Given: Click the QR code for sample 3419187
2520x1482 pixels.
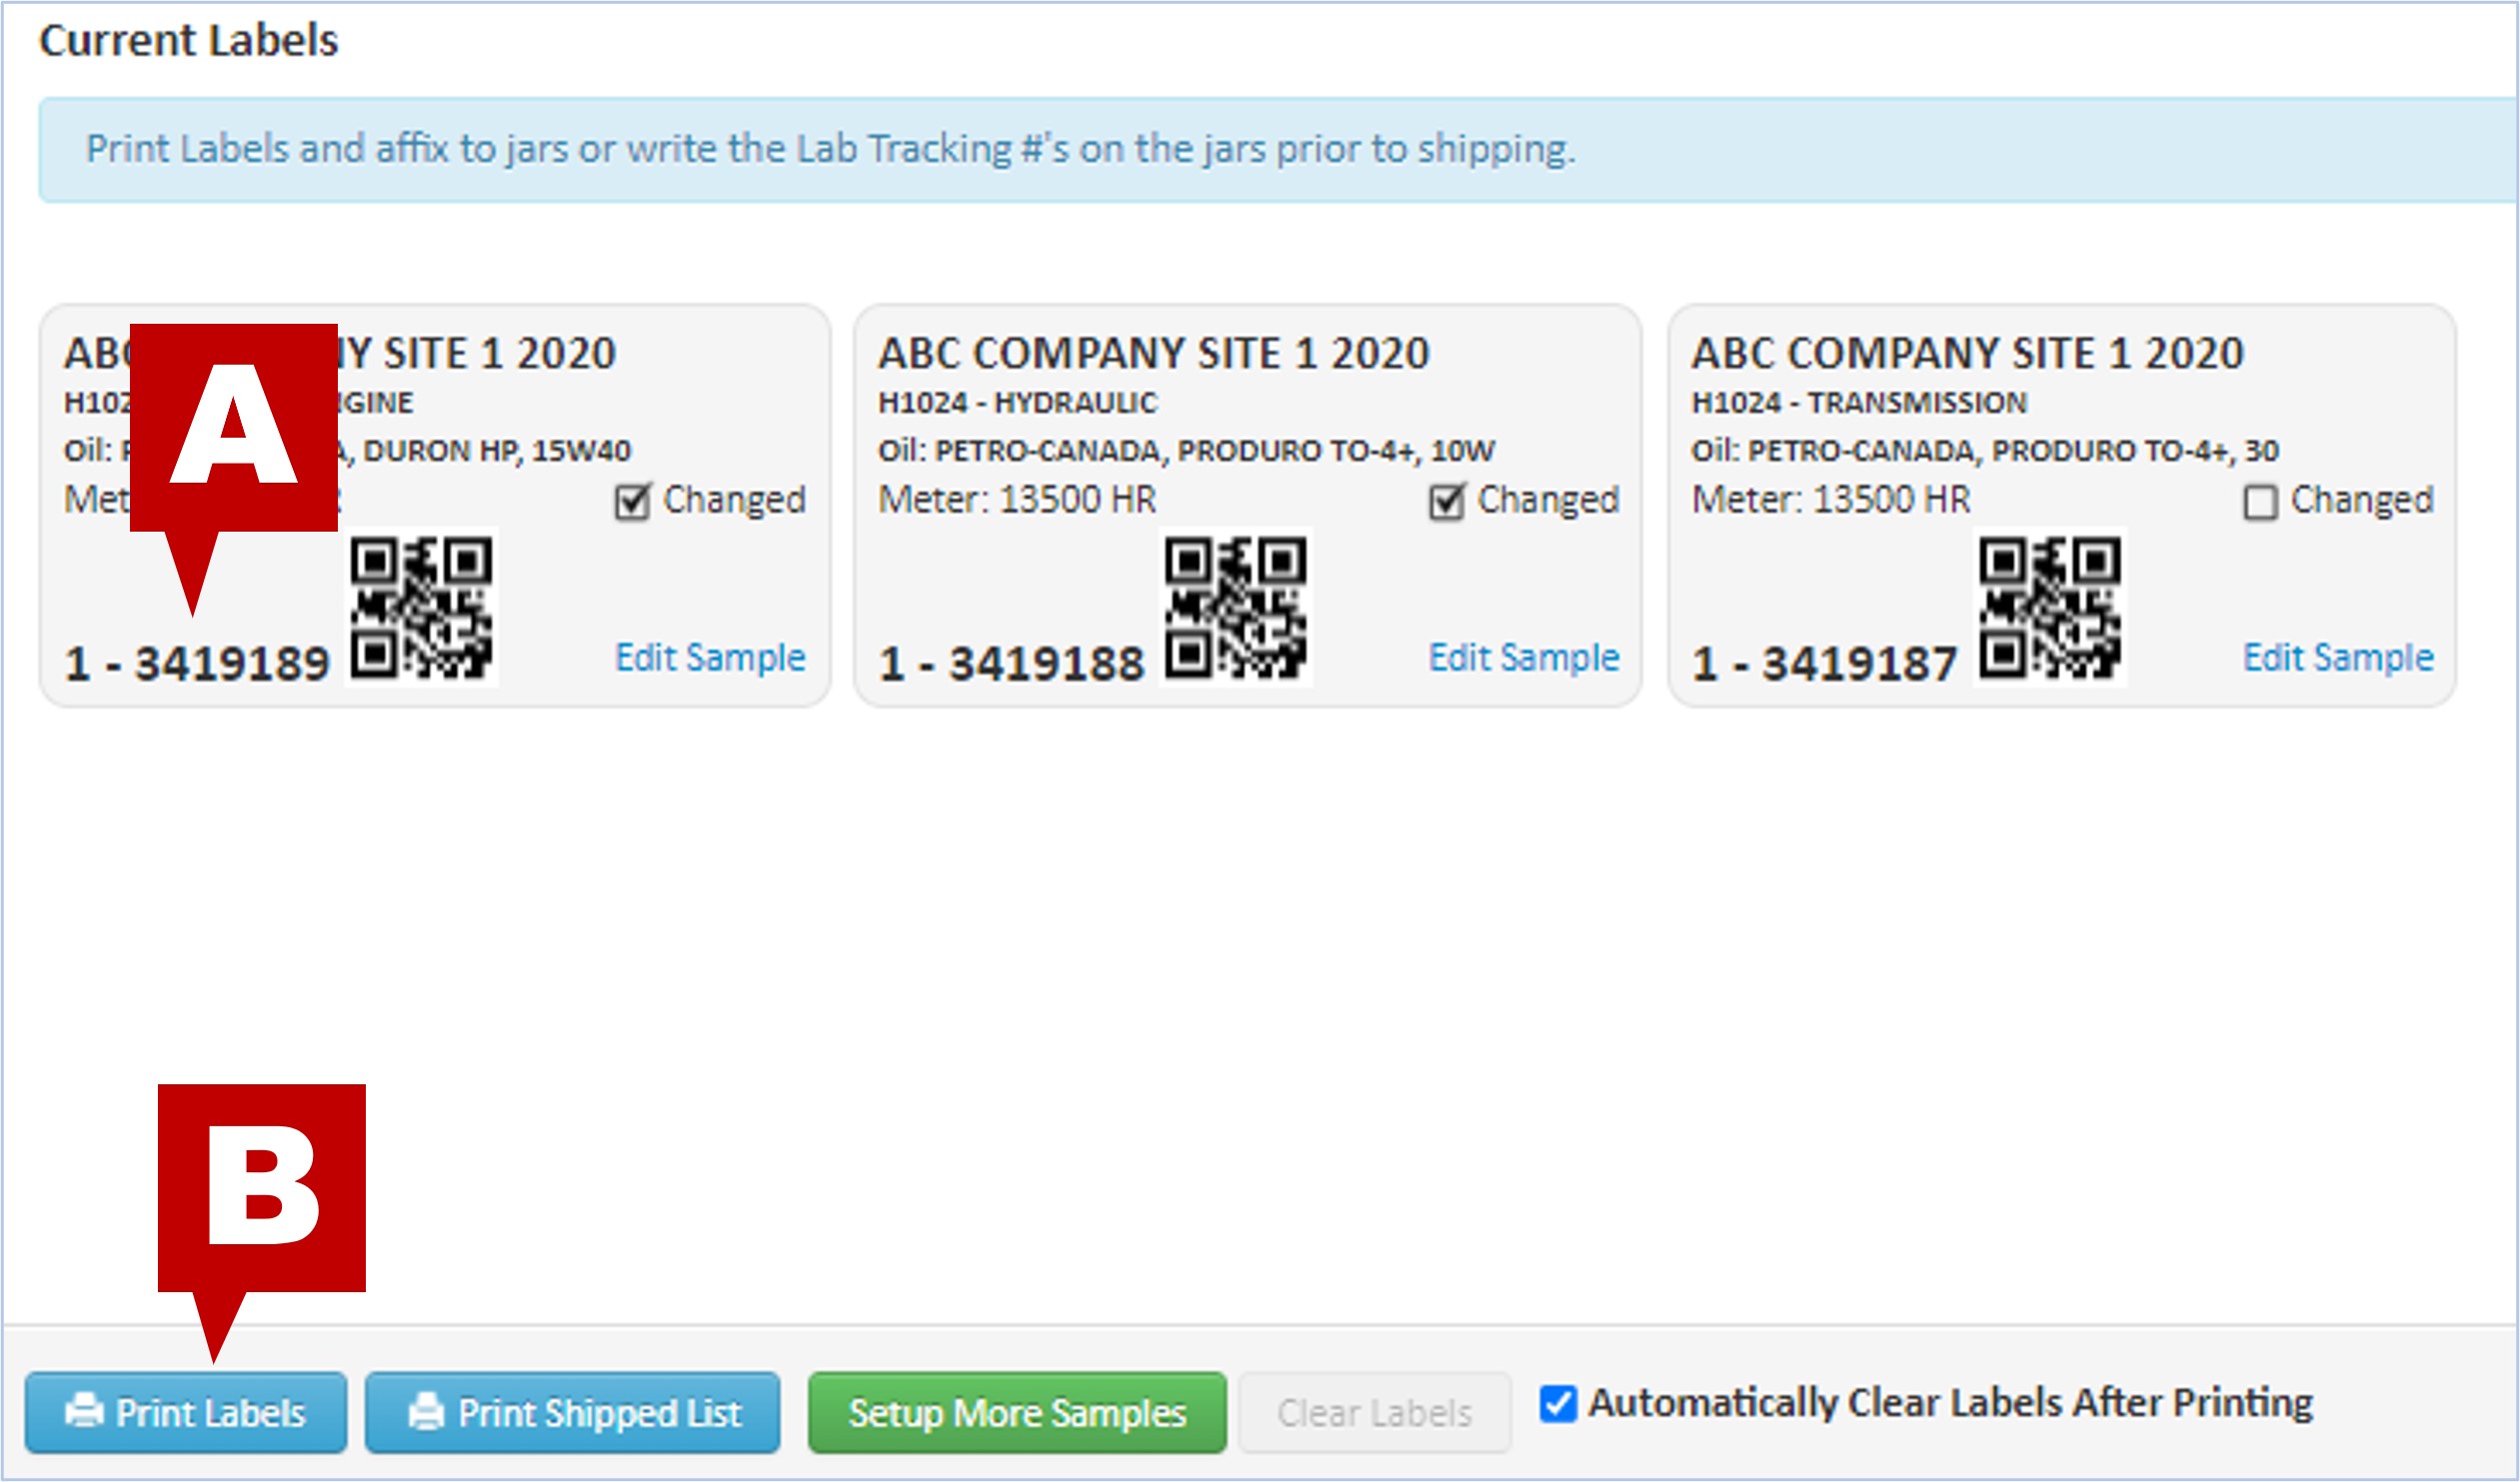Looking at the screenshot, I should (2049, 607).
